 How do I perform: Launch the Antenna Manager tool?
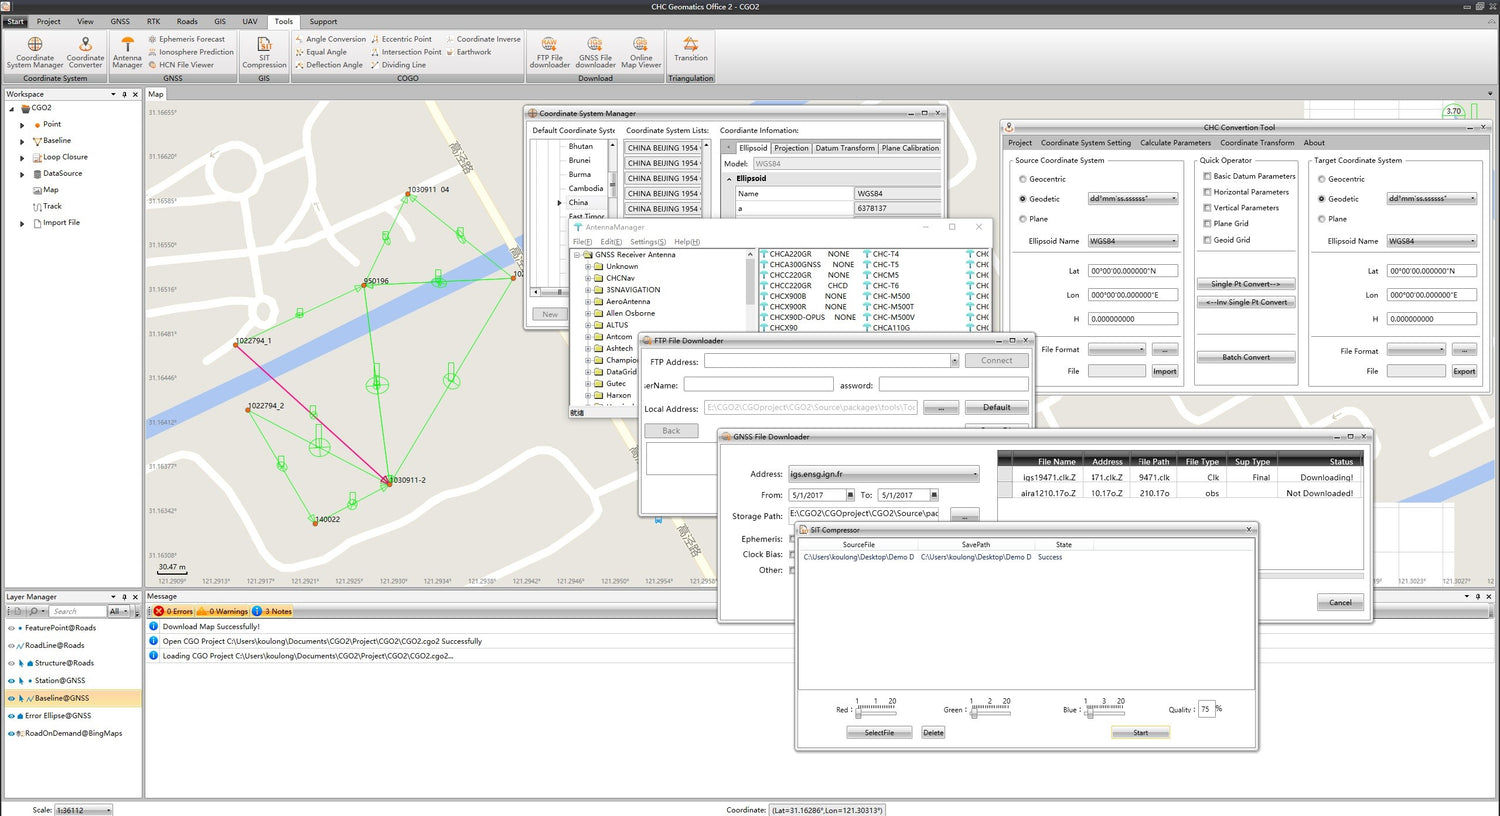(x=126, y=51)
